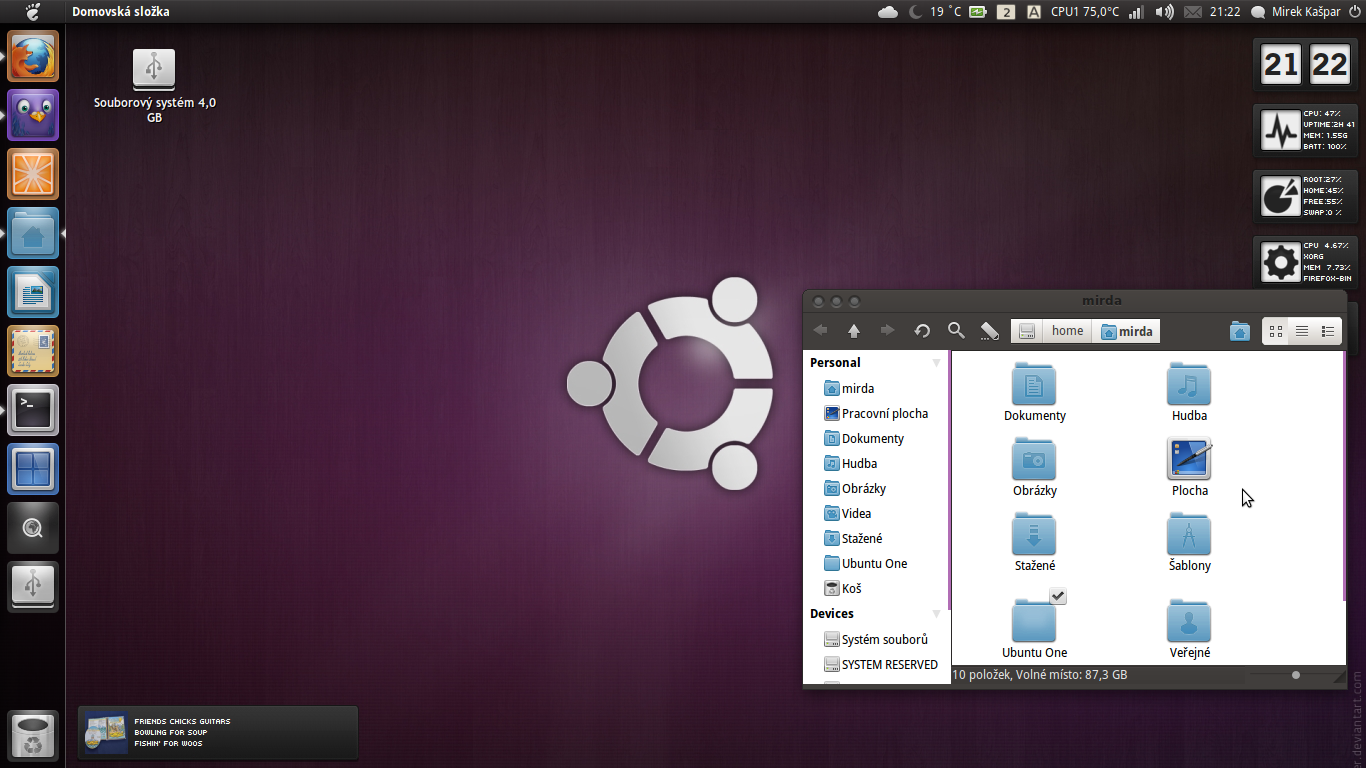Click the 'mirda' breadcrumb button

[x=1127, y=331]
